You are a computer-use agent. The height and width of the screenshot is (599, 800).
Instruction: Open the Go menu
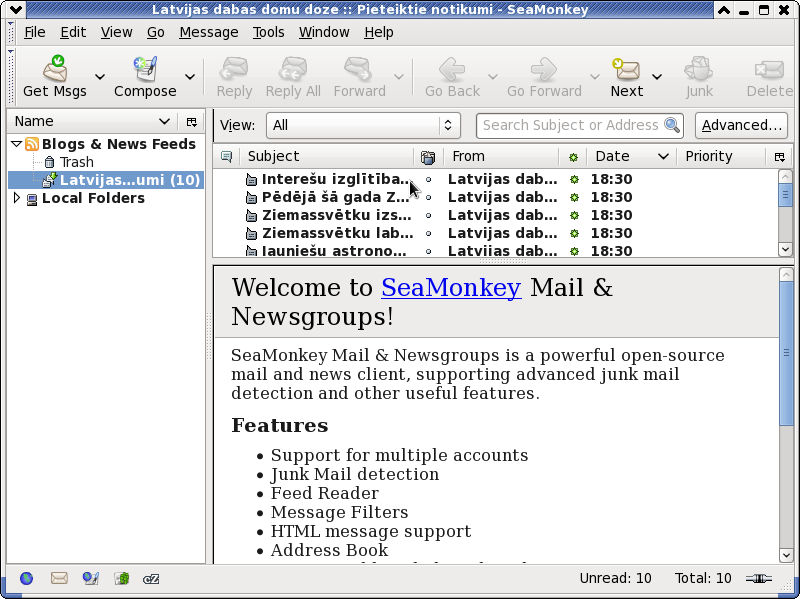pos(156,32)
